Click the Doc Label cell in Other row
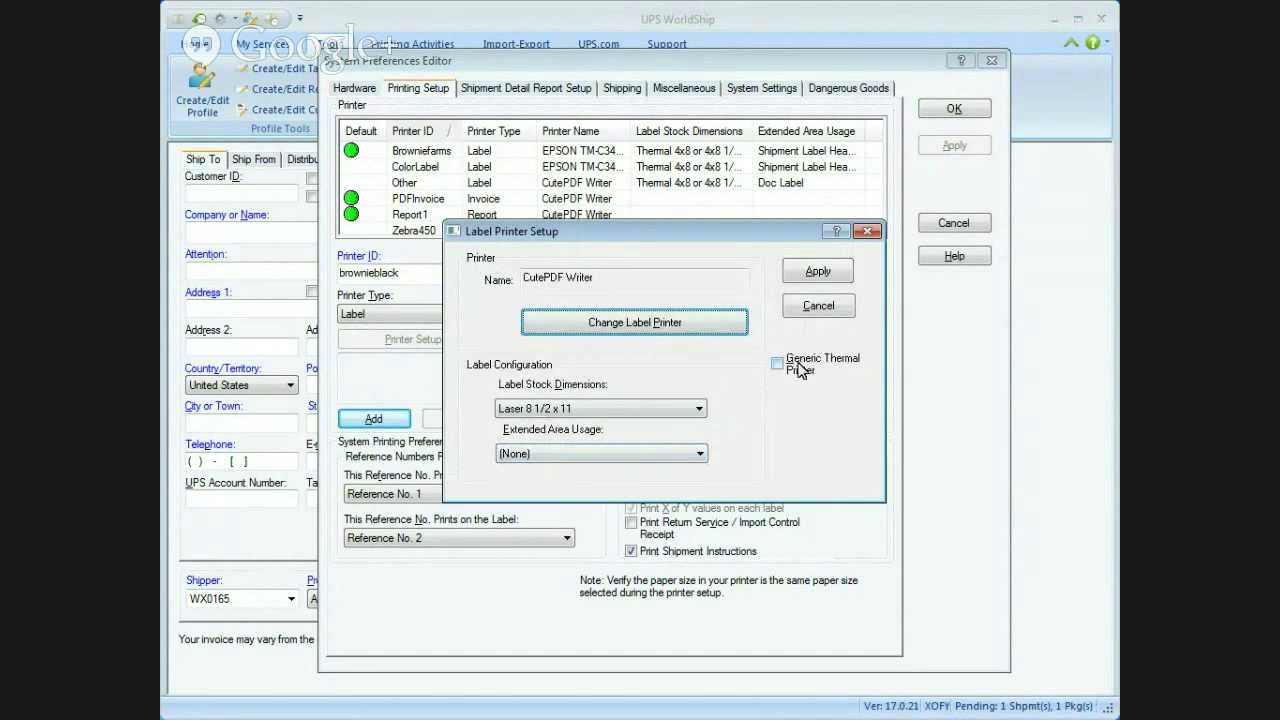 click(781, 183)
